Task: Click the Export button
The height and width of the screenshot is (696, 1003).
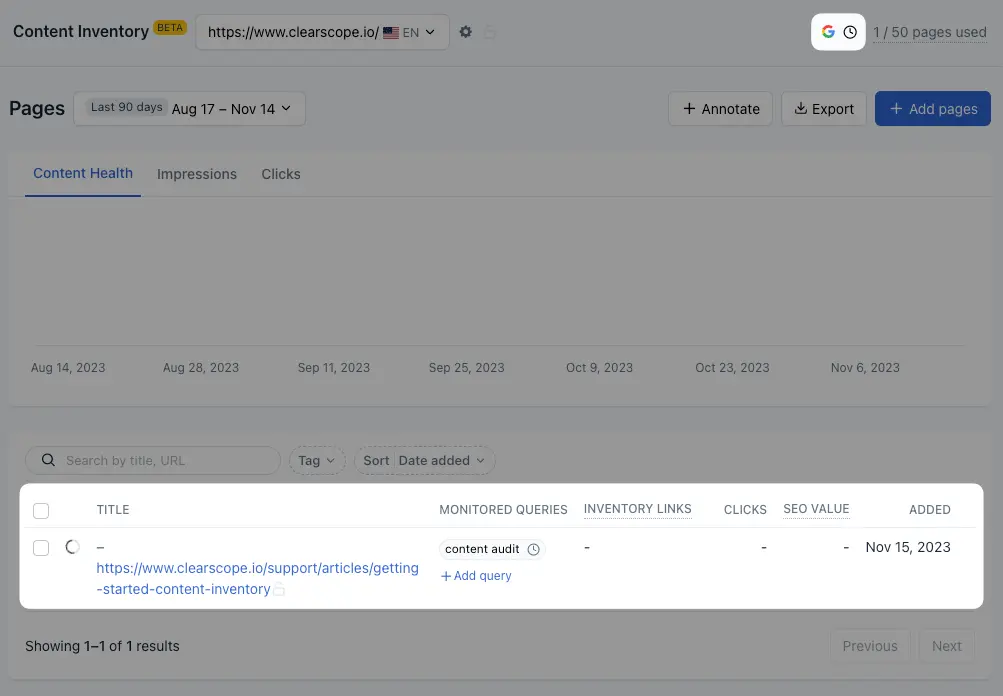Action: point(824,109)
